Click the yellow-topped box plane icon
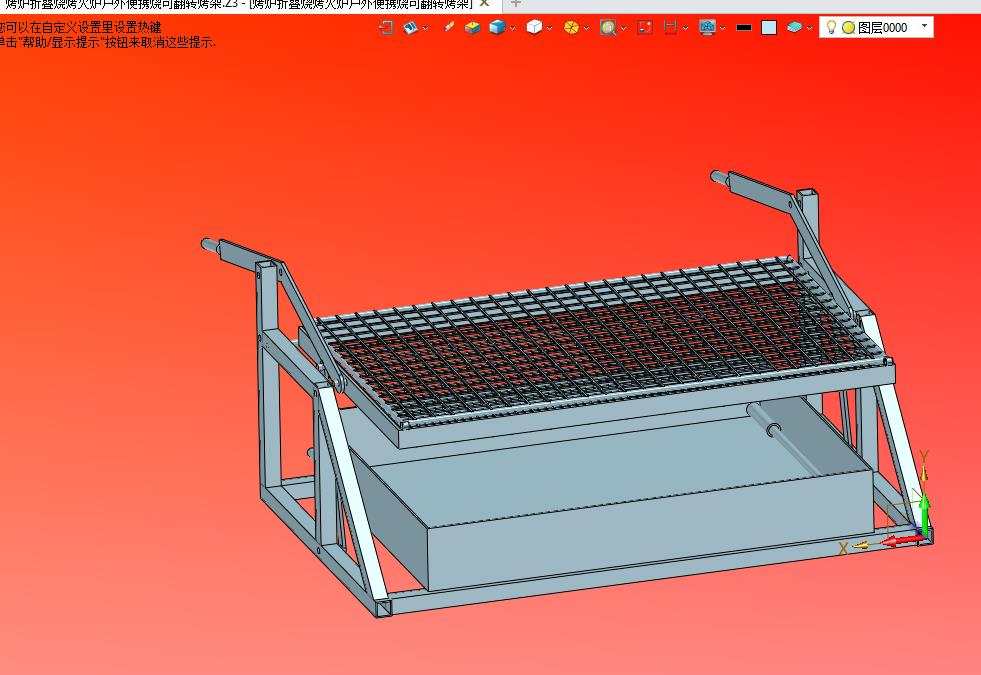The image size is (981, 675). [x=472, y=28]
